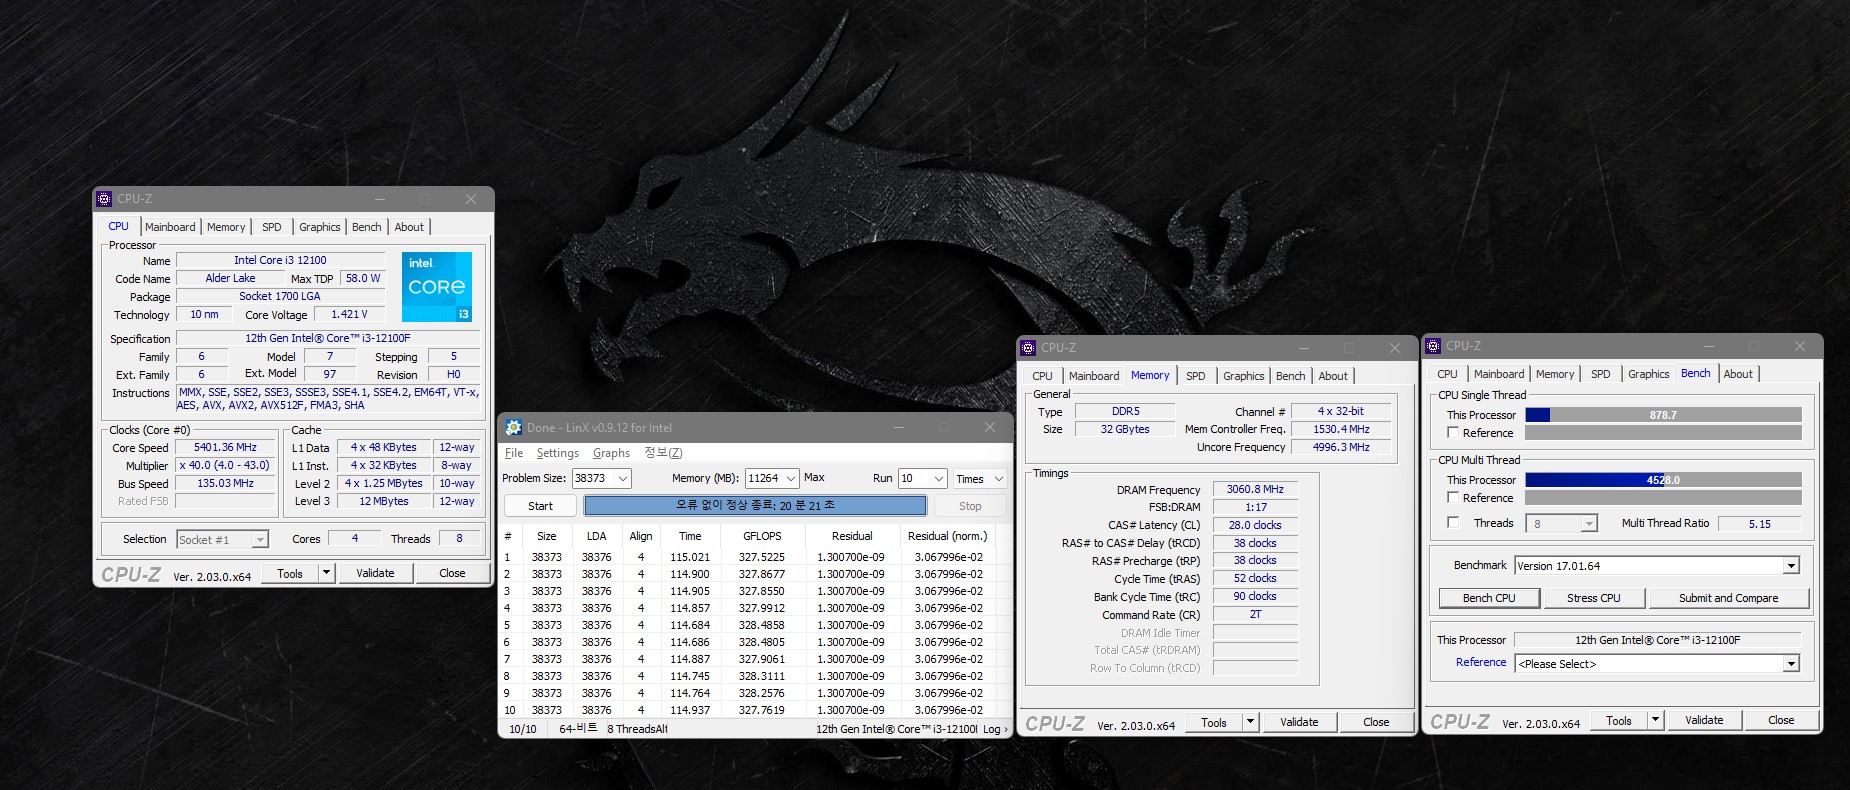Click the Time column header in LinX
This screenshot has height=790, width=1850.
(690, 536)
